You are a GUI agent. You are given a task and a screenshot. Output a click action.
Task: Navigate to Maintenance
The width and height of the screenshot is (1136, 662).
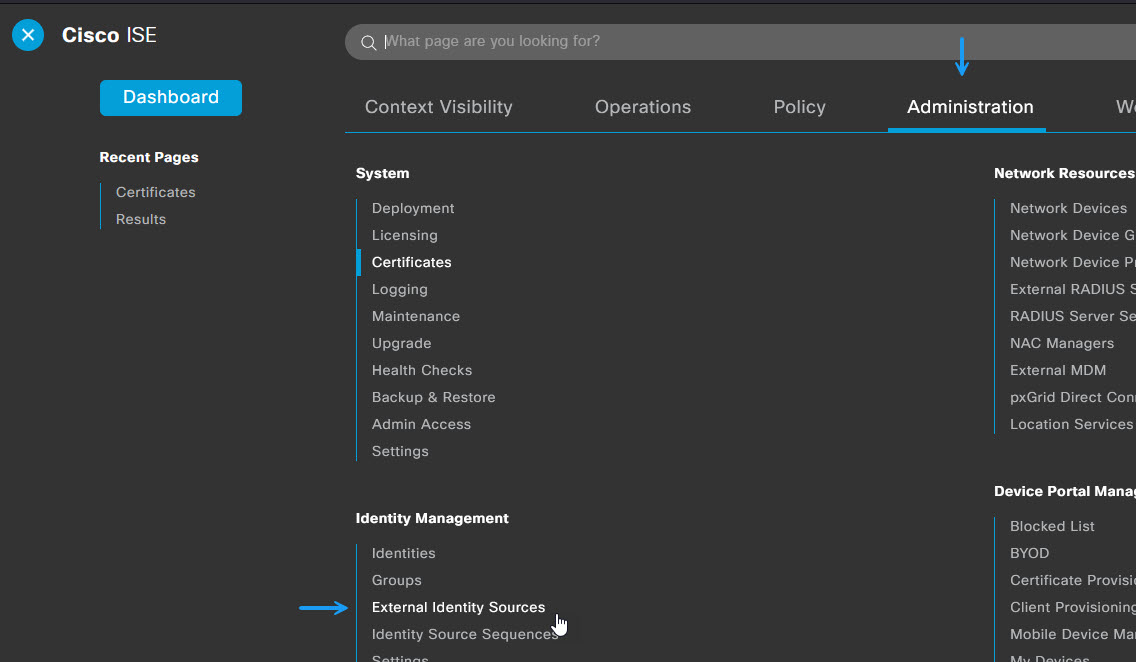(416, 316)
